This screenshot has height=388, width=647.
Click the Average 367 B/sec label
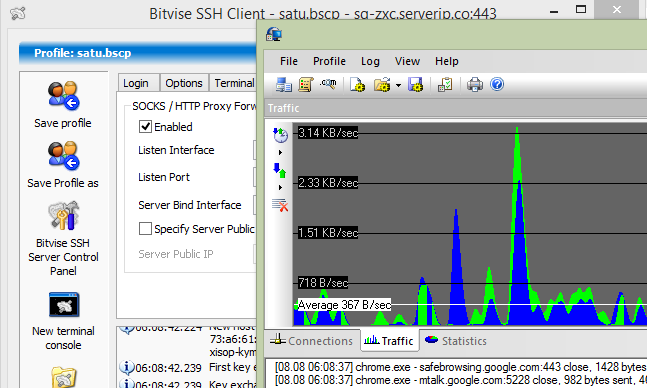click(x=345, y=305)
